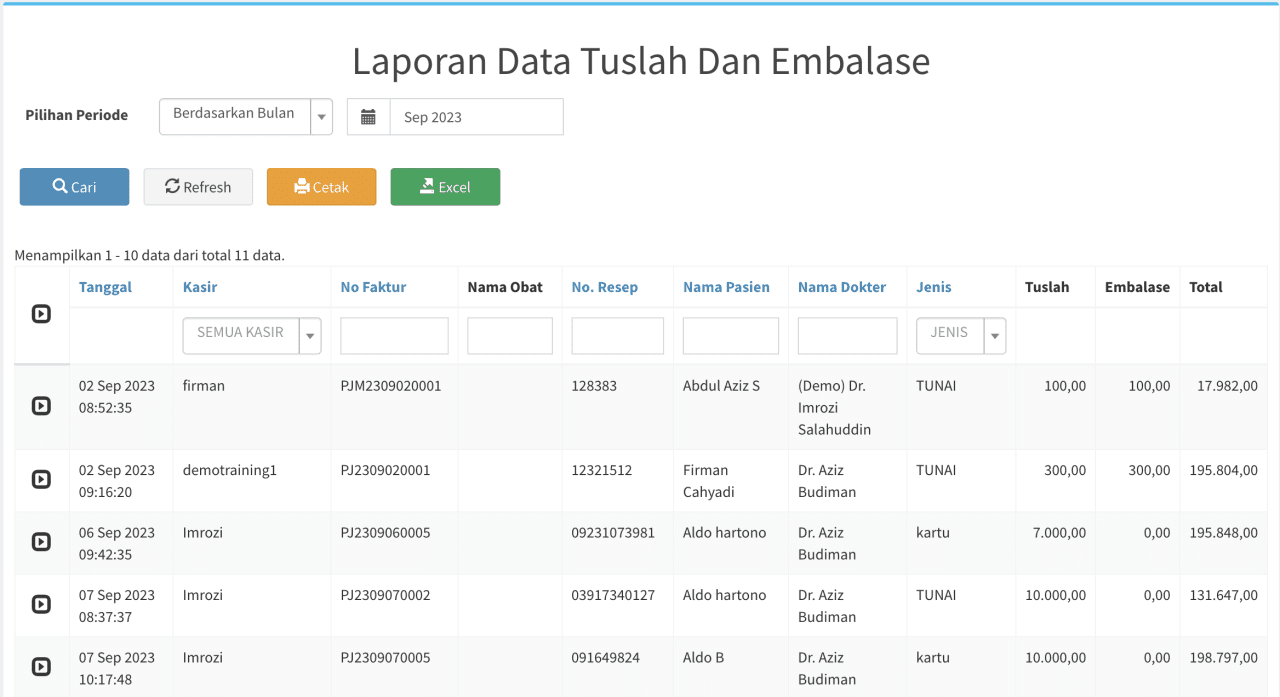The height and width of the screenshot is (697, 1280).
Task: Sort by No Faktur column header
Action: click(x=373, y=287)
